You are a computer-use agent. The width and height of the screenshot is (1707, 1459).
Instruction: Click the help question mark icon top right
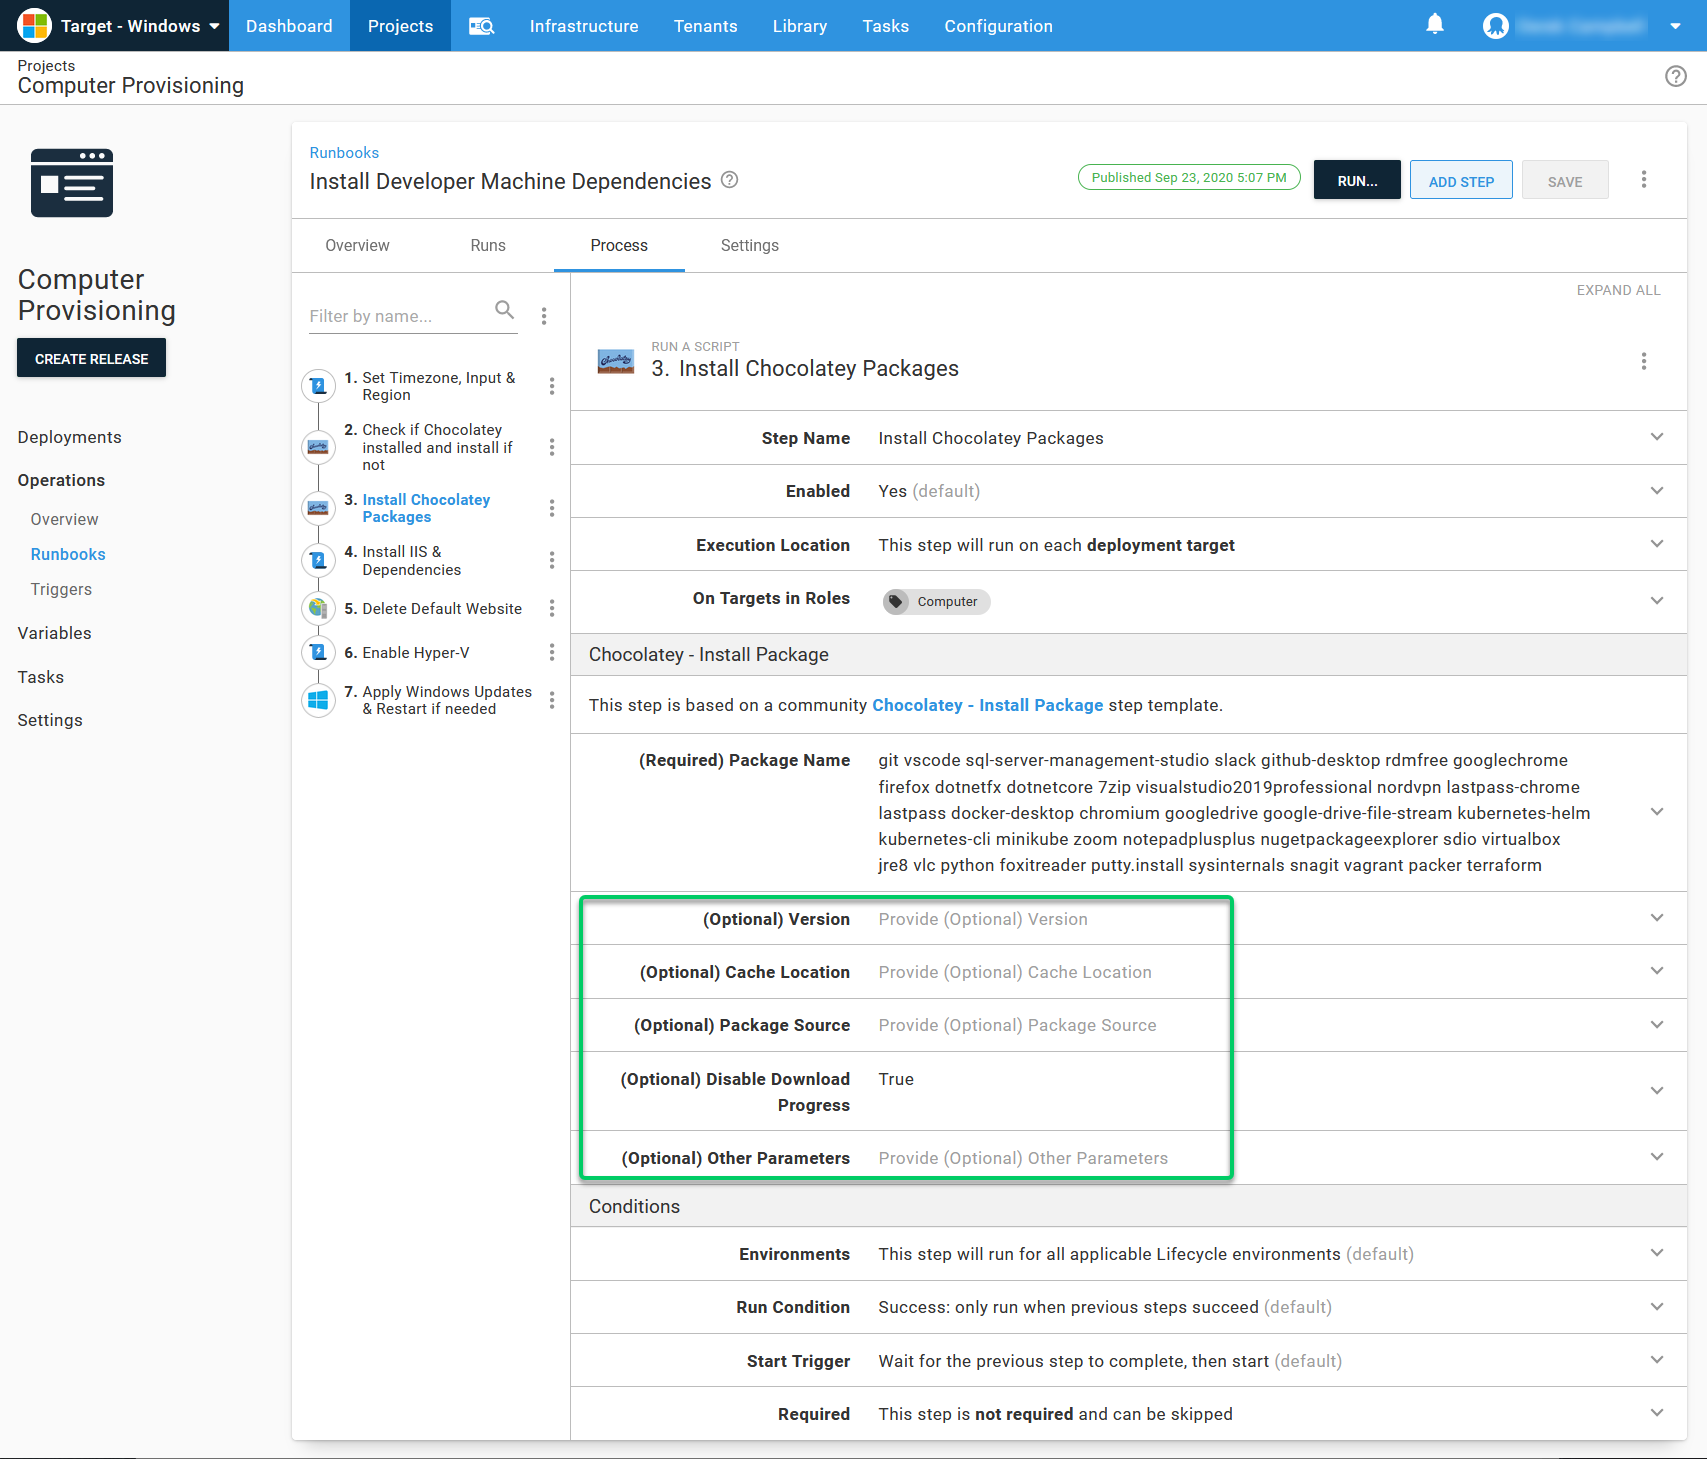[x=1675, y=76]
